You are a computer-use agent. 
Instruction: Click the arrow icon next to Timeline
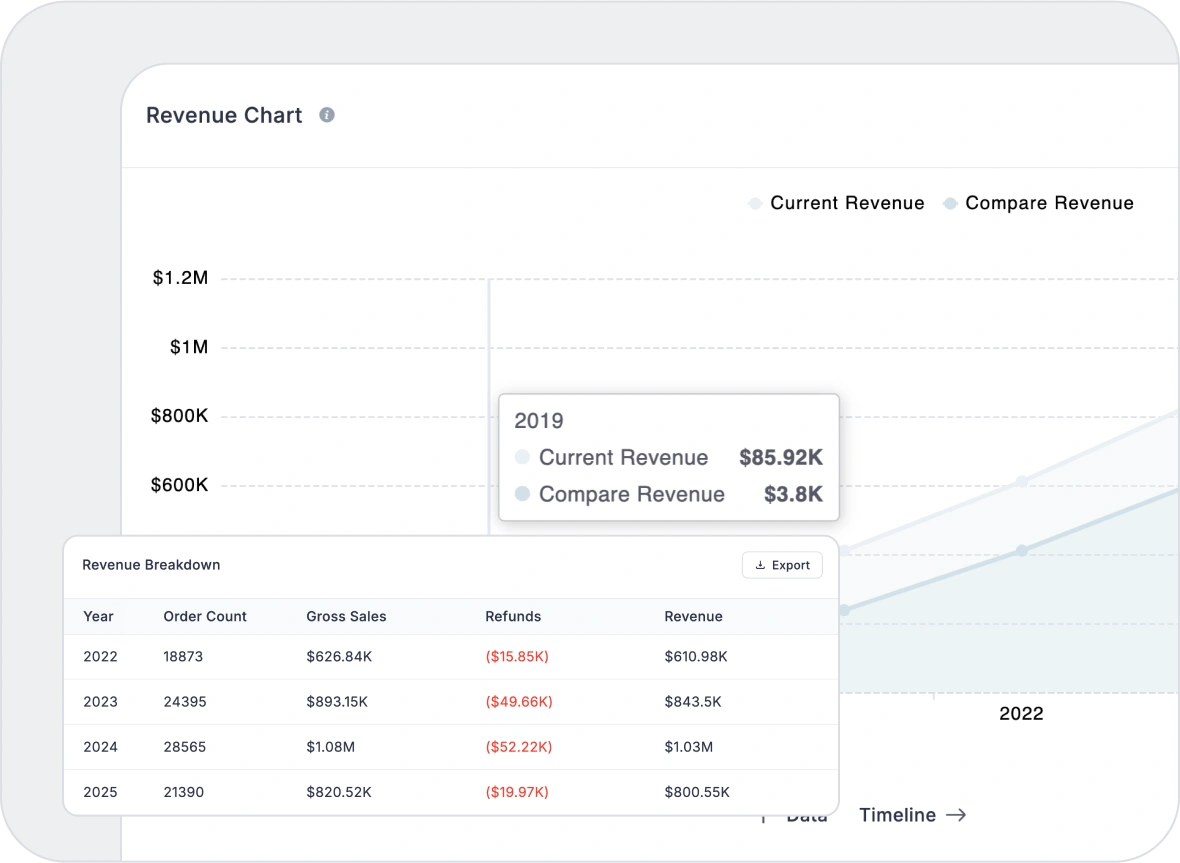954,815
